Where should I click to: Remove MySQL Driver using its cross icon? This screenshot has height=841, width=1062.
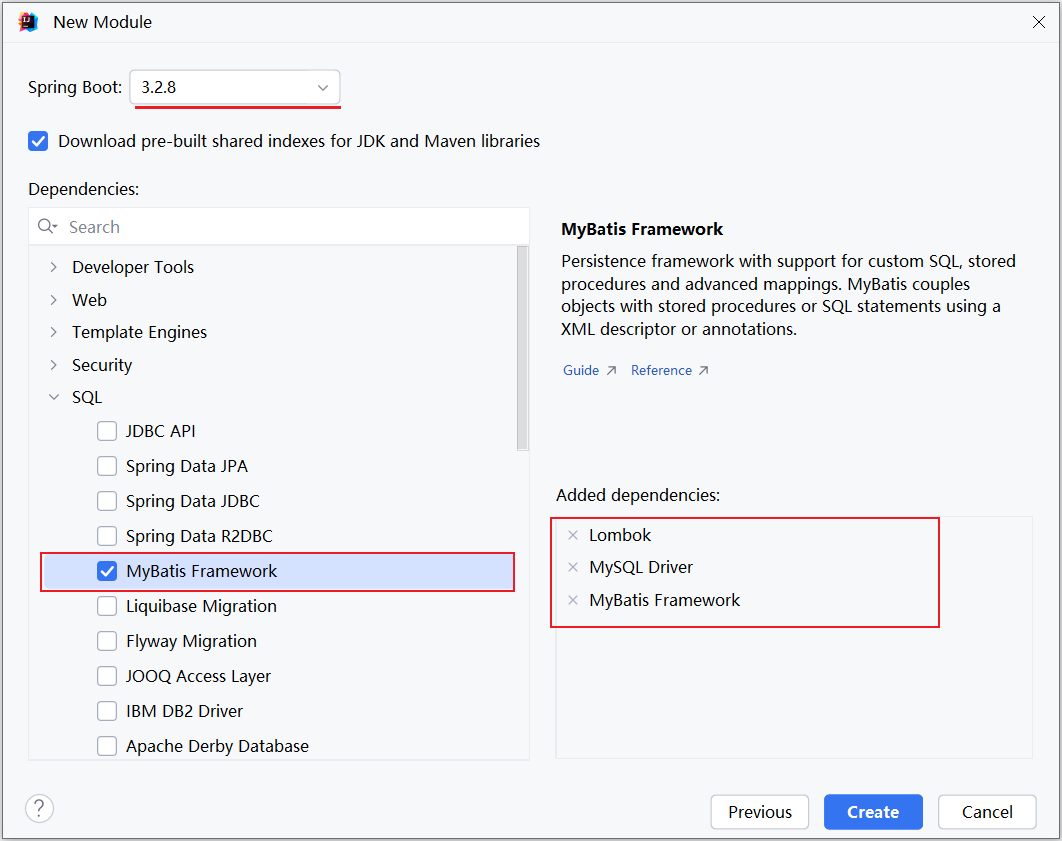click(x=572, y=567)
